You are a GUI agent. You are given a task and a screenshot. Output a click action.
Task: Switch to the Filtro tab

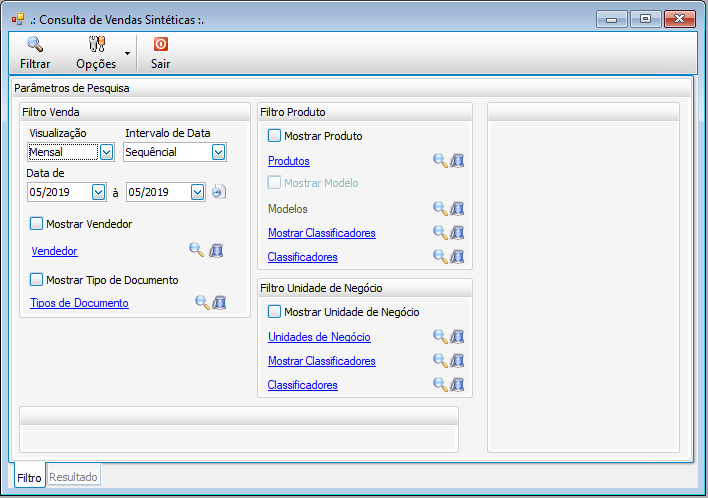pos(29,477)
